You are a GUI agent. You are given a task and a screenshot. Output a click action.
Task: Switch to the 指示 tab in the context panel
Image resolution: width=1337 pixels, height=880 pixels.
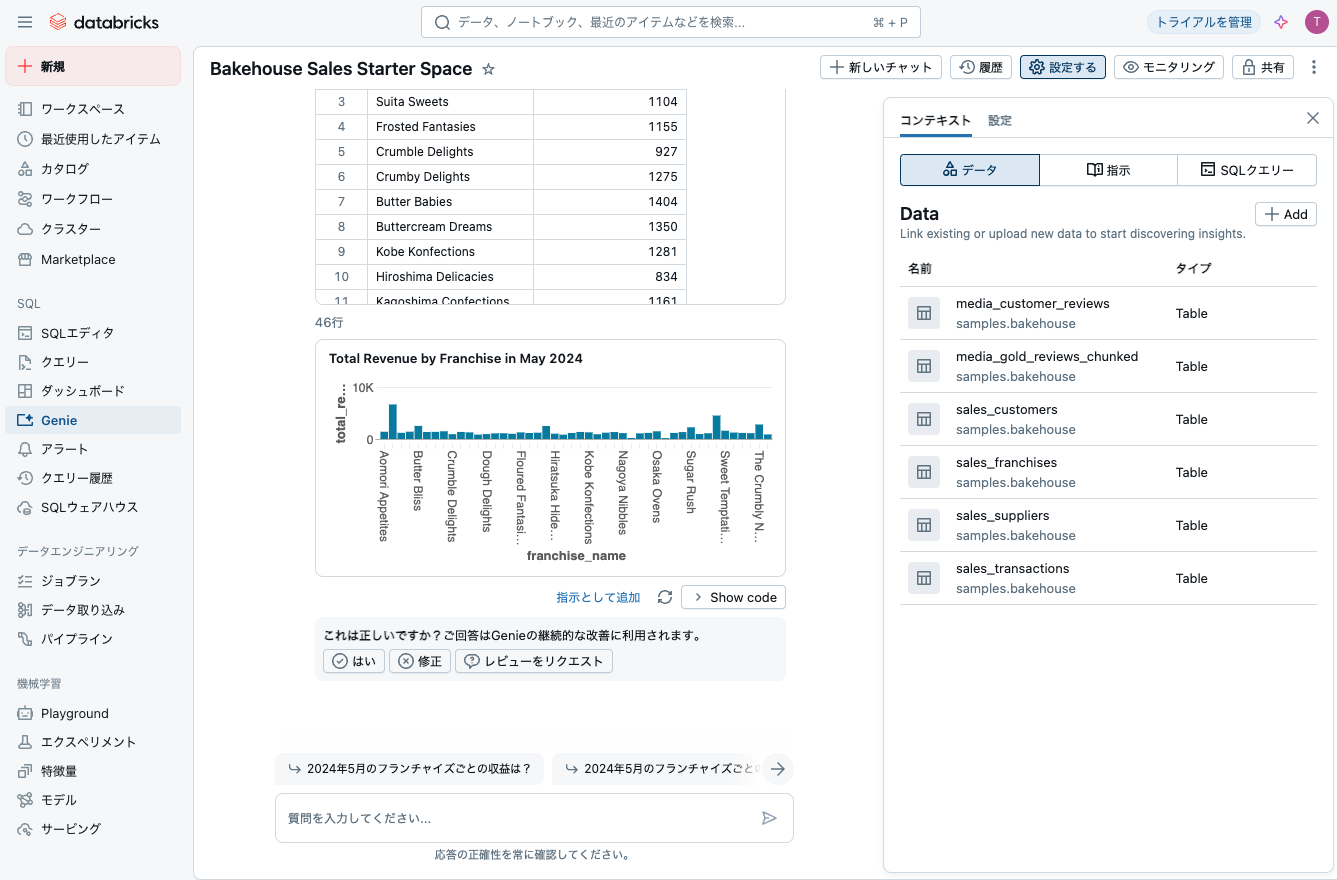coord(1108,169)
